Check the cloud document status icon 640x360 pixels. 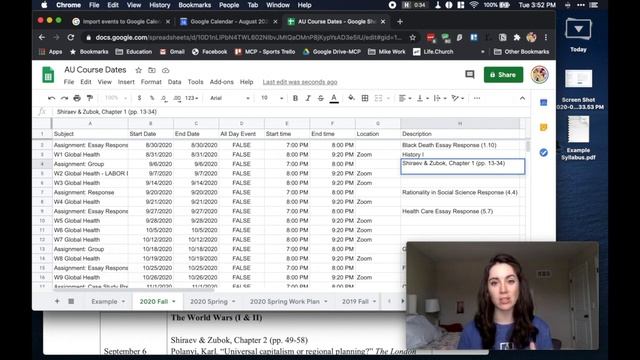click(165, 70)
